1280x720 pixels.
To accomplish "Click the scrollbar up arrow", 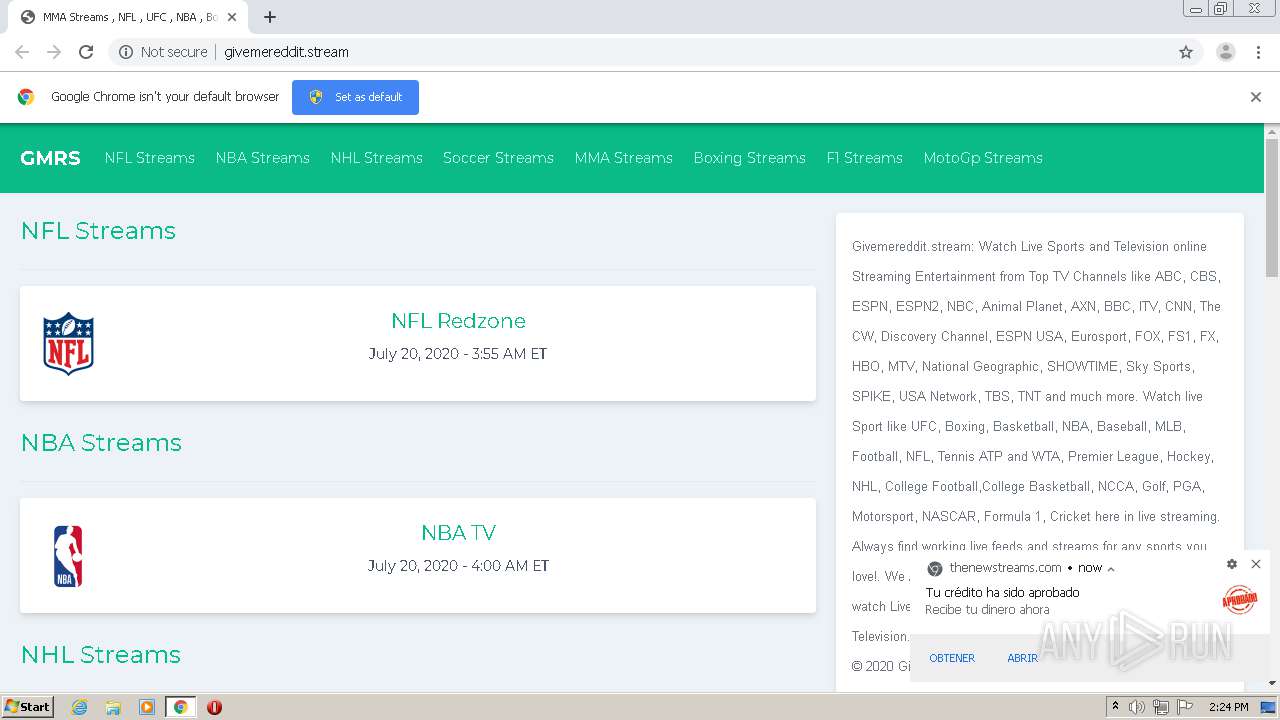I will pyautogui.click(x=1272, y=131).
